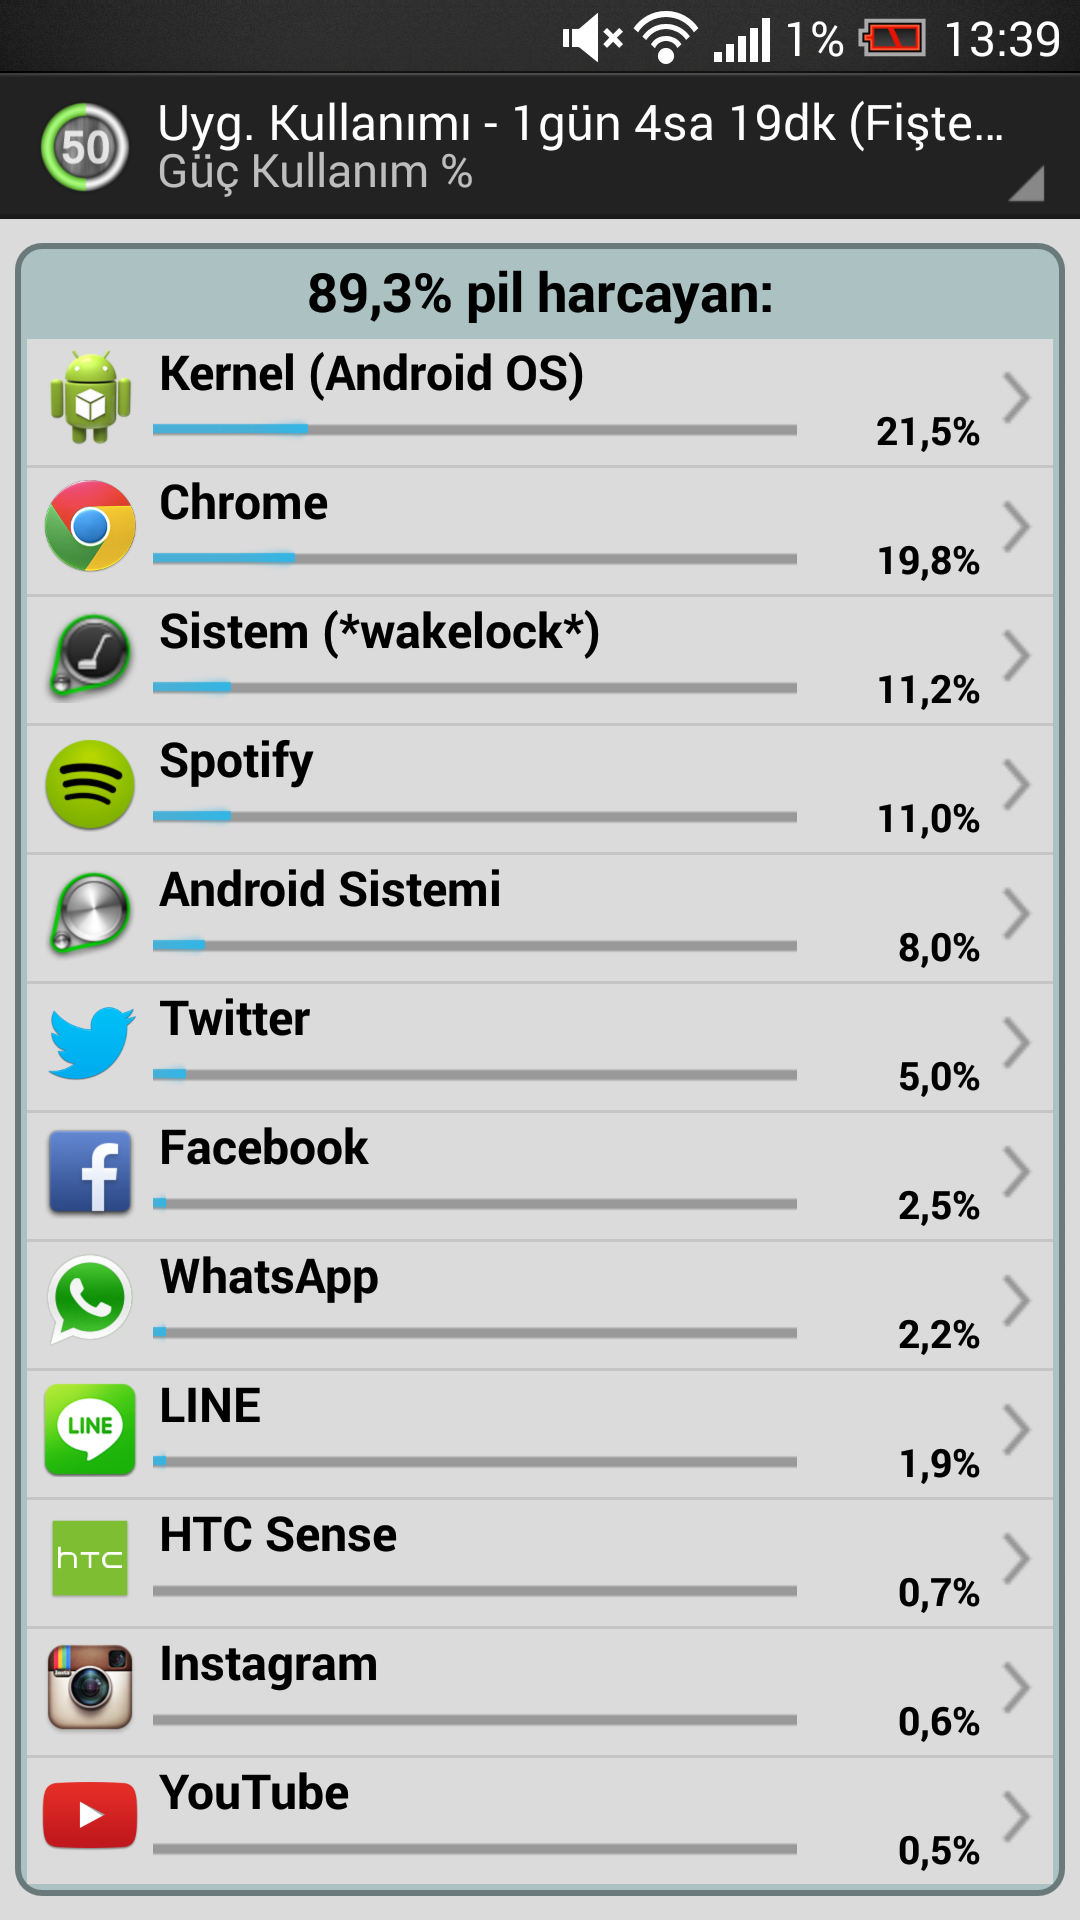Open the Güç Kullanım % dropdown spinner
Screen dimensions: 1080x1920
point(600,147)
